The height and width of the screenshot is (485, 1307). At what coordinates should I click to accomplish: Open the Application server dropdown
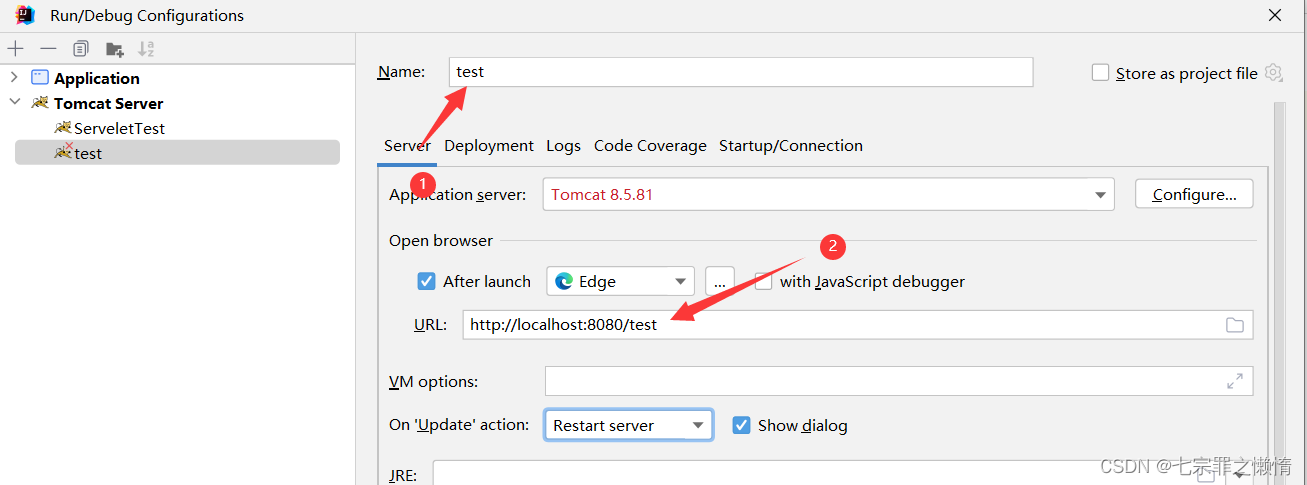point(1100,195)
